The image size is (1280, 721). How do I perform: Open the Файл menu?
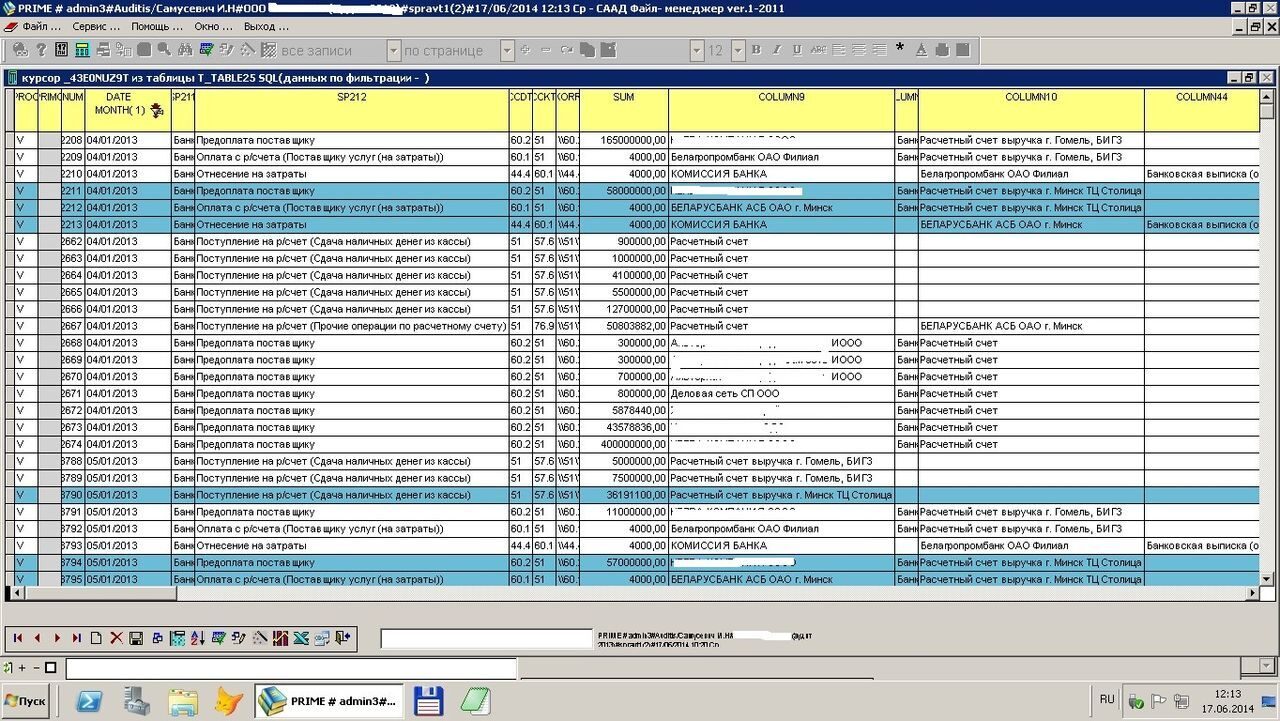pos(40,26)
